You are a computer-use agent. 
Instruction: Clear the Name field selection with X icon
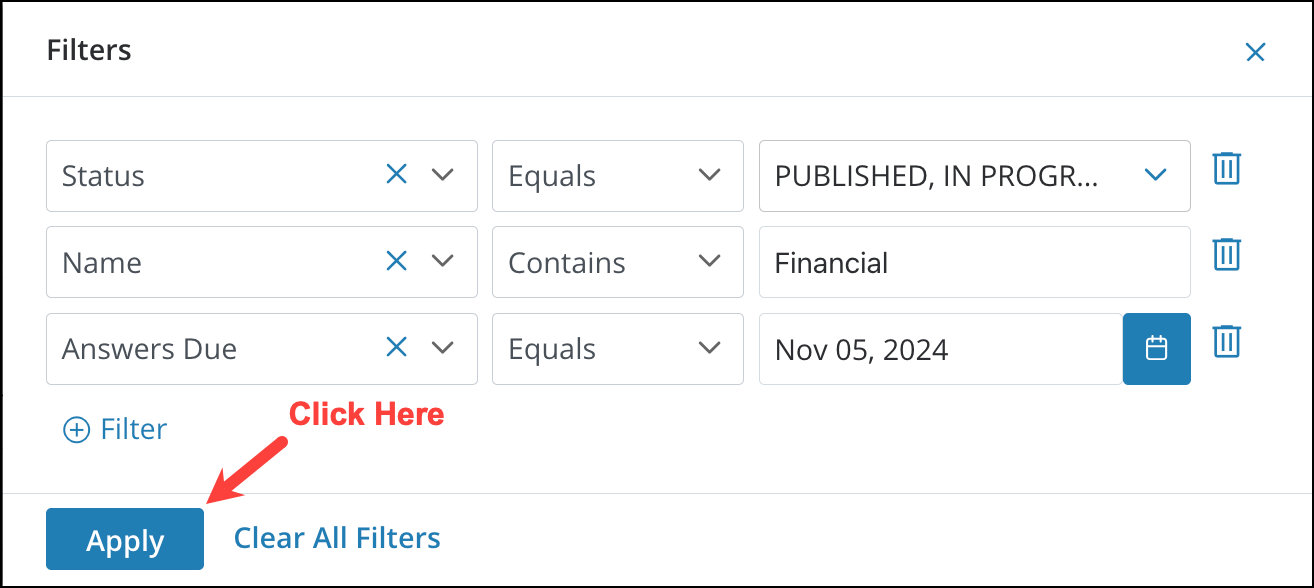[x=396, y=261]
